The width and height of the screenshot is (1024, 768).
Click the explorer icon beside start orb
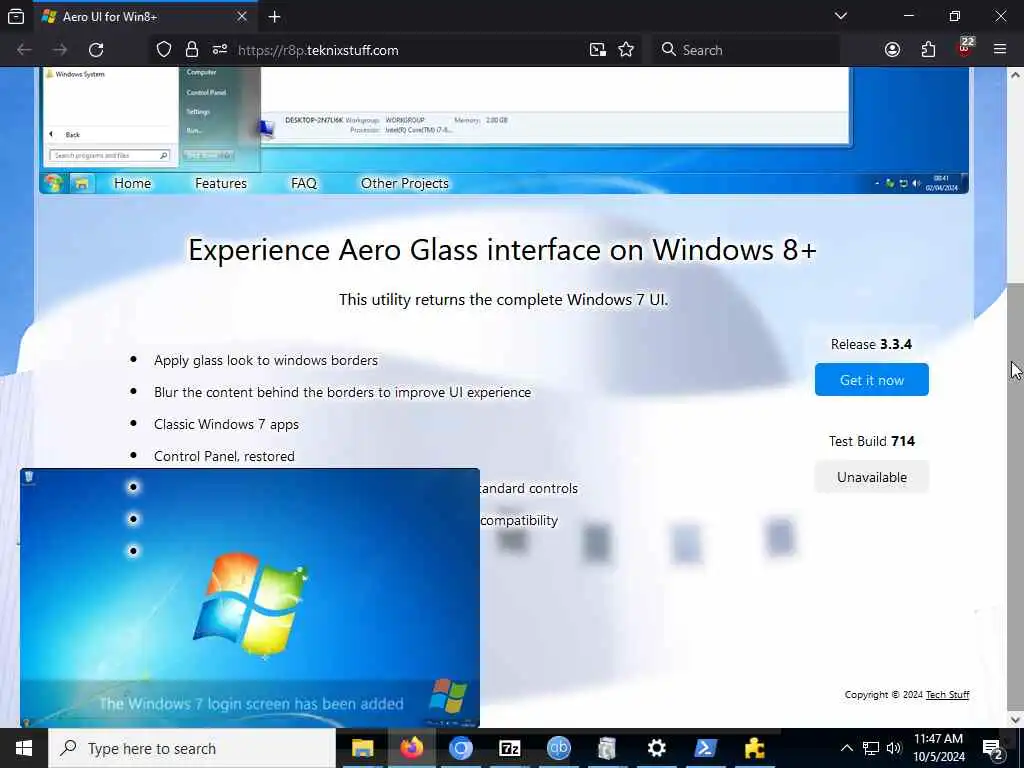pyautogui.click(x=82, y=184)
